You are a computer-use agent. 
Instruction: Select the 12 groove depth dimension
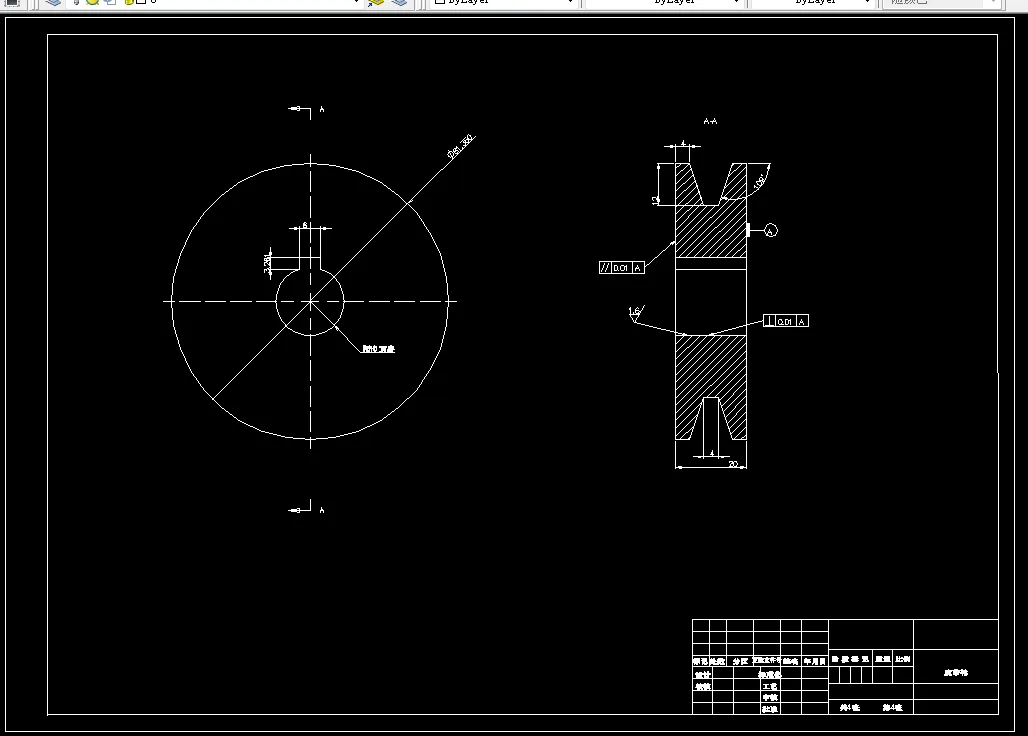click(655, 200)
